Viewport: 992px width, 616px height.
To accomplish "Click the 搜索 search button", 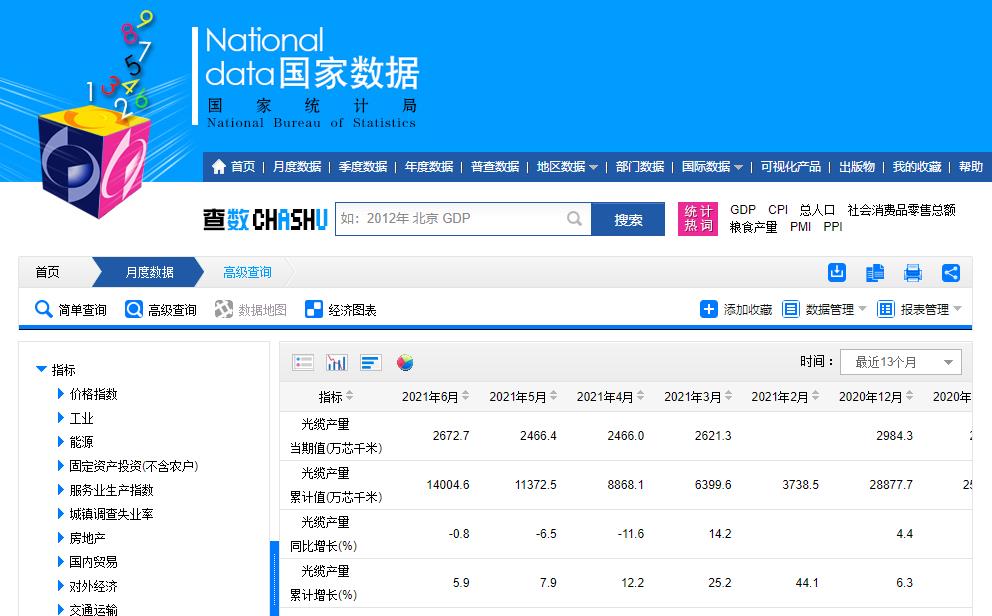I will [x=629, y=218].
